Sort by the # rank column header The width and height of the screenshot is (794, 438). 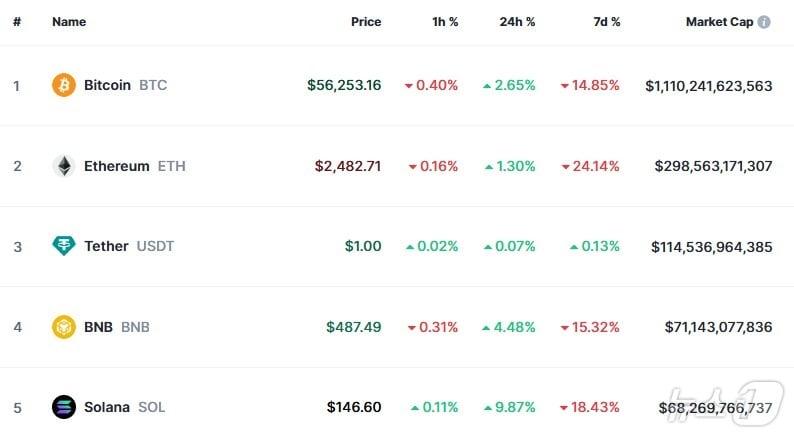click(x=17, y=21)
